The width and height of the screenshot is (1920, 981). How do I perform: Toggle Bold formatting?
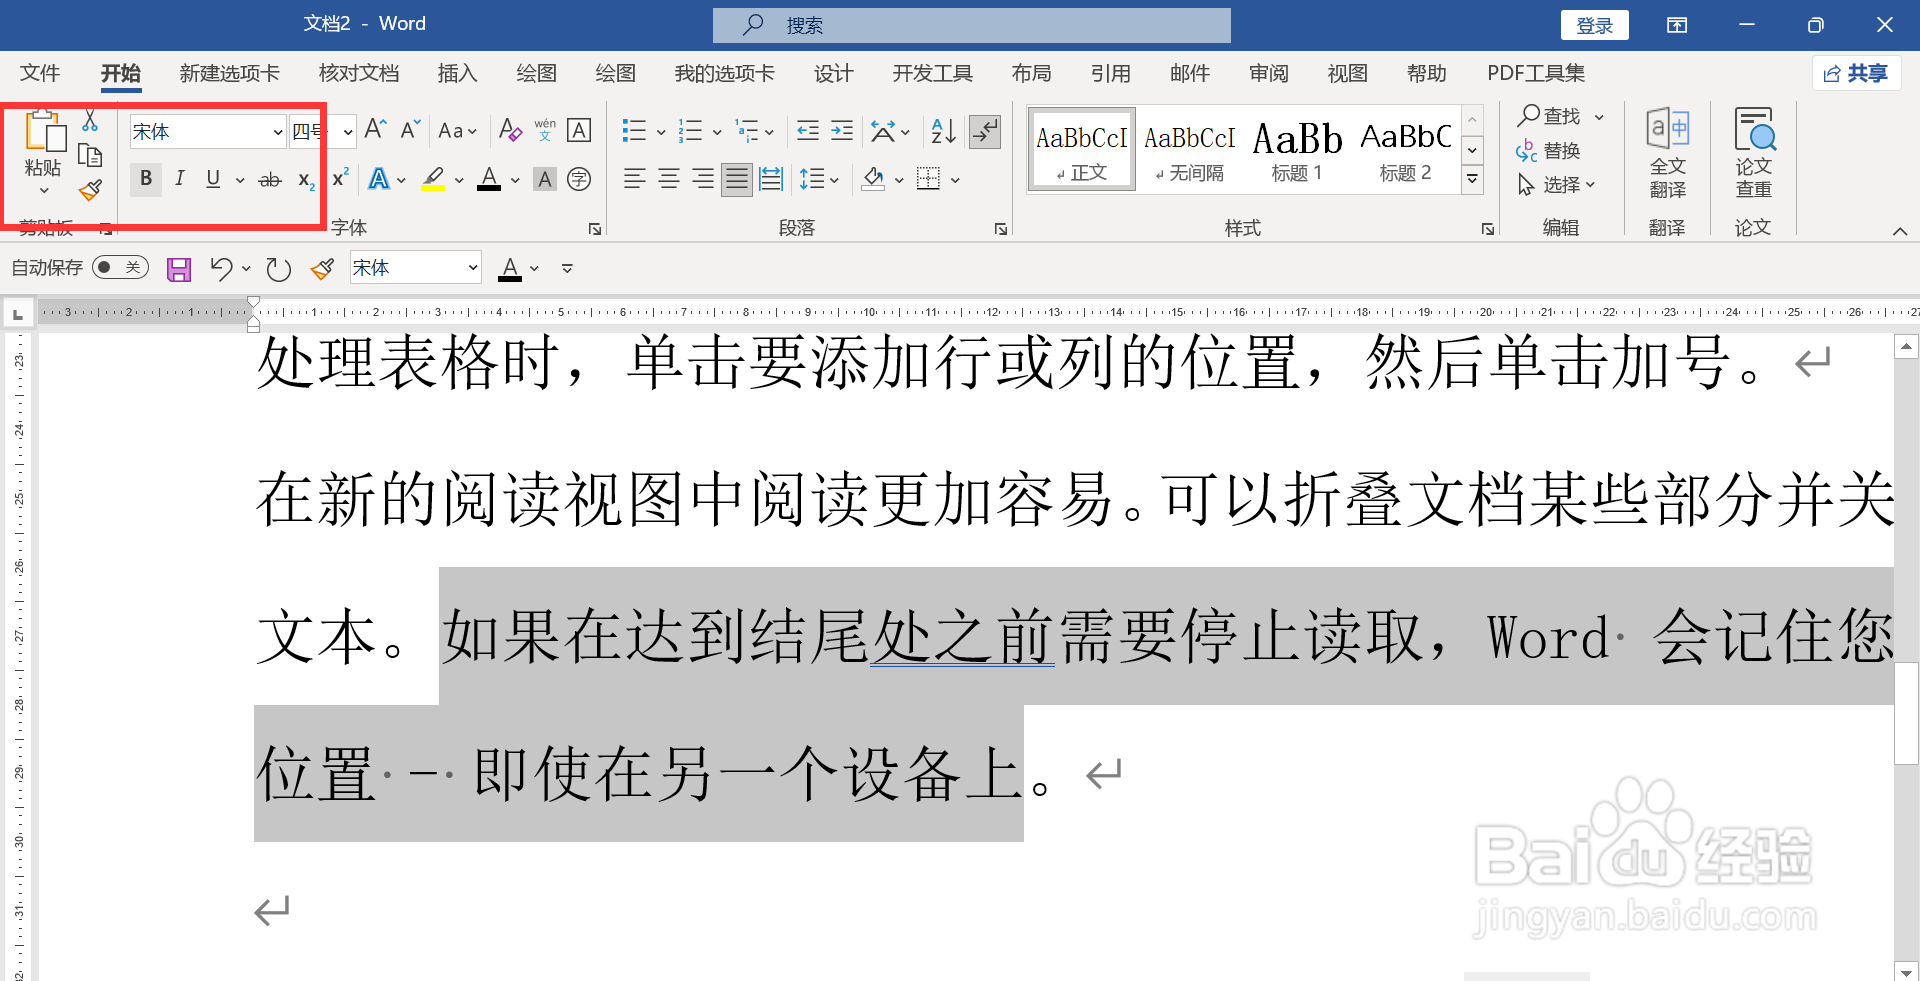(x=146, y=179)
